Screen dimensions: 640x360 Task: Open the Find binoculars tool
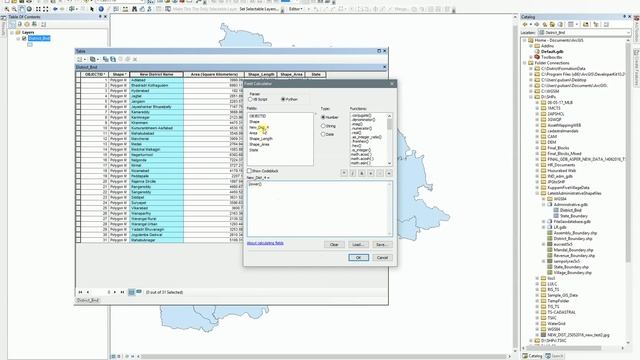(x=134, y=9)
